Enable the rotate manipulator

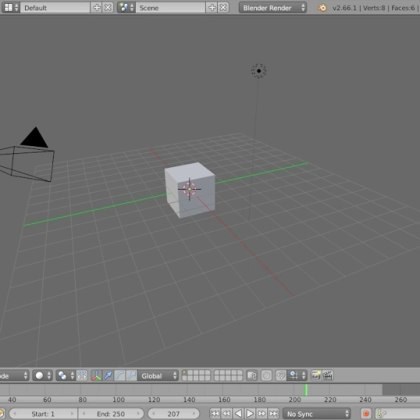point(120,376)
